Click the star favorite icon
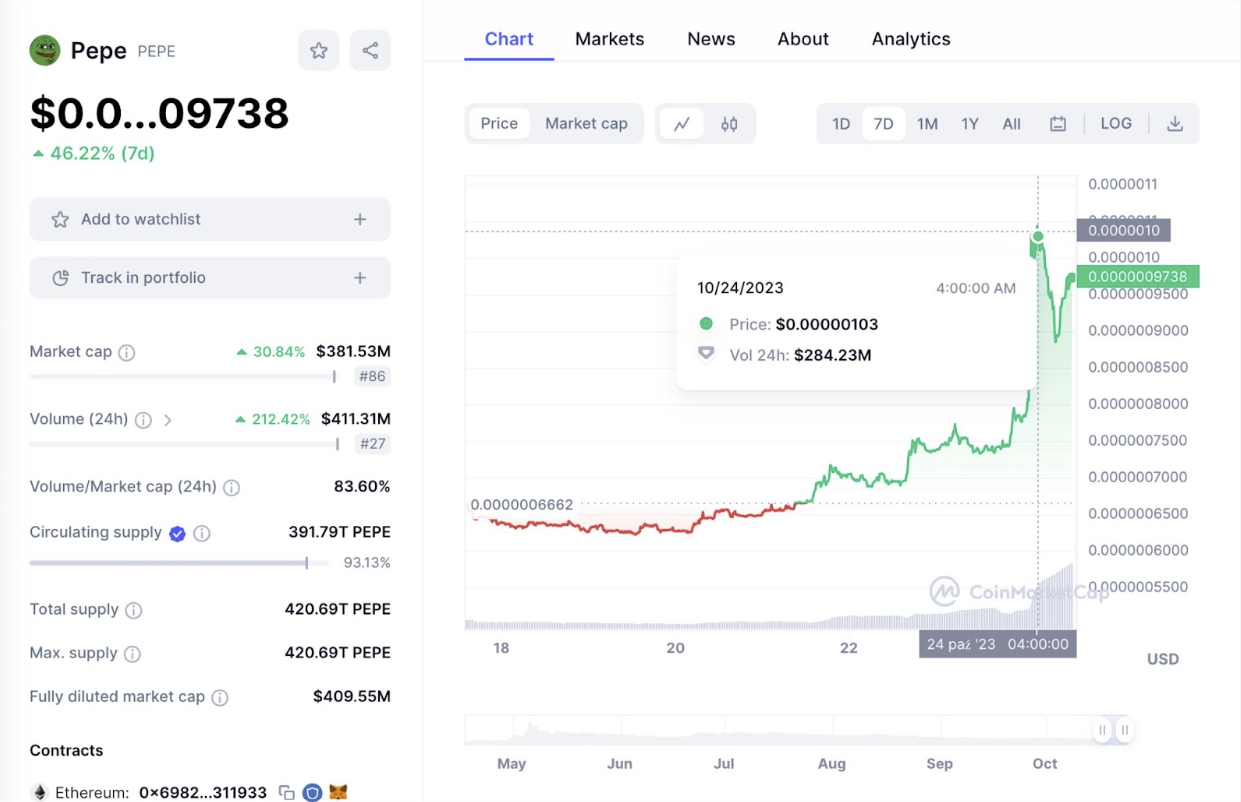This screenshot has width=1241, height=802. [319, 50]
